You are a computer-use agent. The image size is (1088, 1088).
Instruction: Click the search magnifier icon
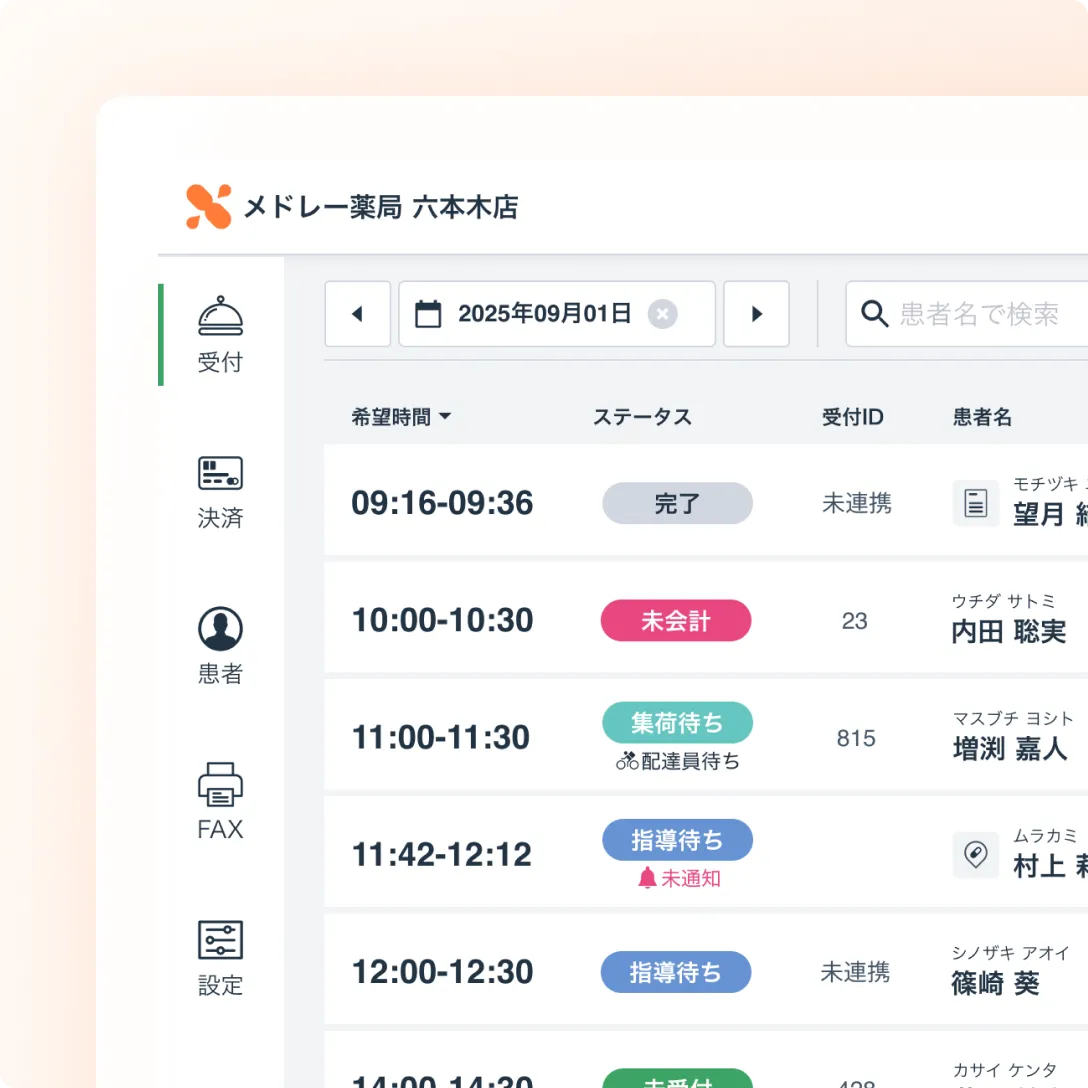[x=875, y=313]
